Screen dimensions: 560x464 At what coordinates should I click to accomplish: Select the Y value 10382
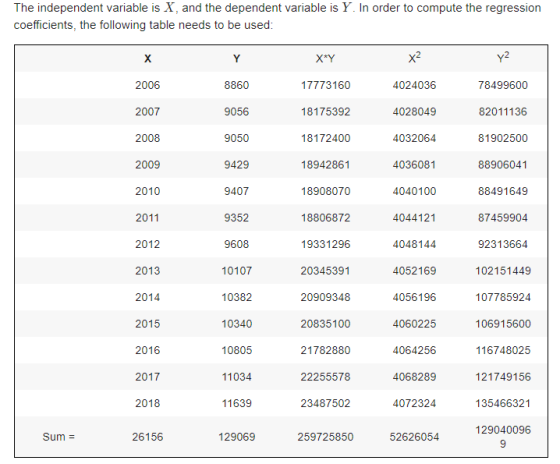pyautogui.click(x=236, y=298)
